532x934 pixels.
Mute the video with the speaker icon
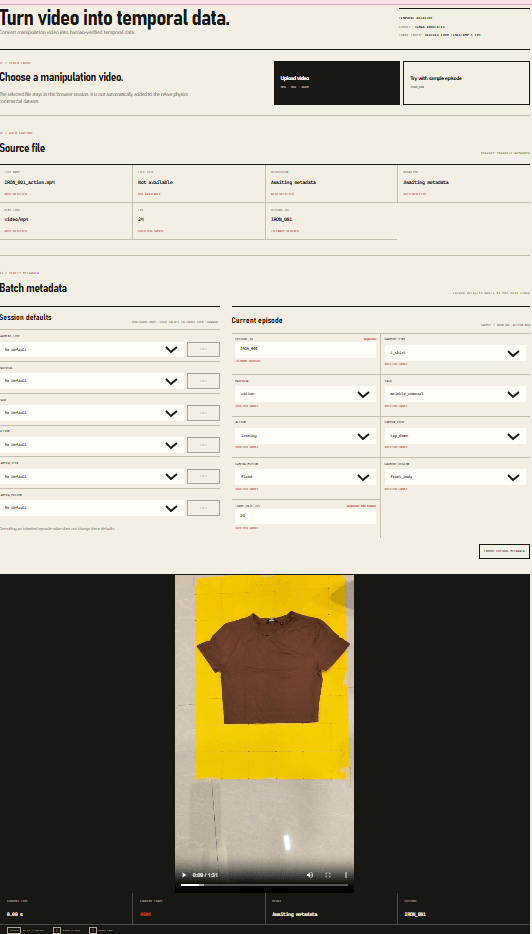(310, 874)
